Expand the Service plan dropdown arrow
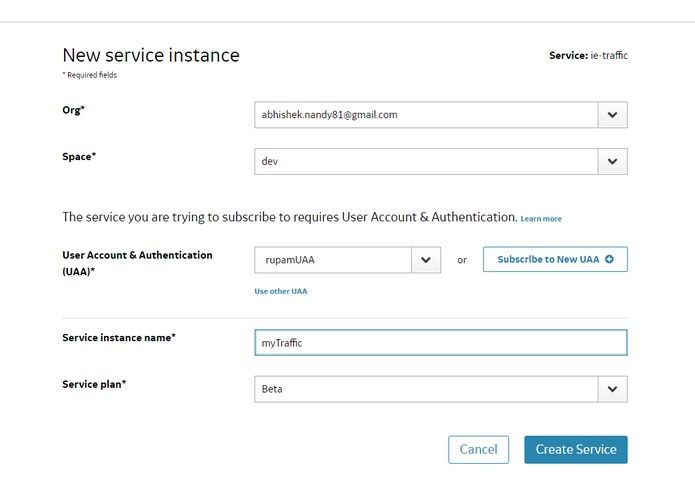Viewport: 695px width, 494px height. pos(613,389)
